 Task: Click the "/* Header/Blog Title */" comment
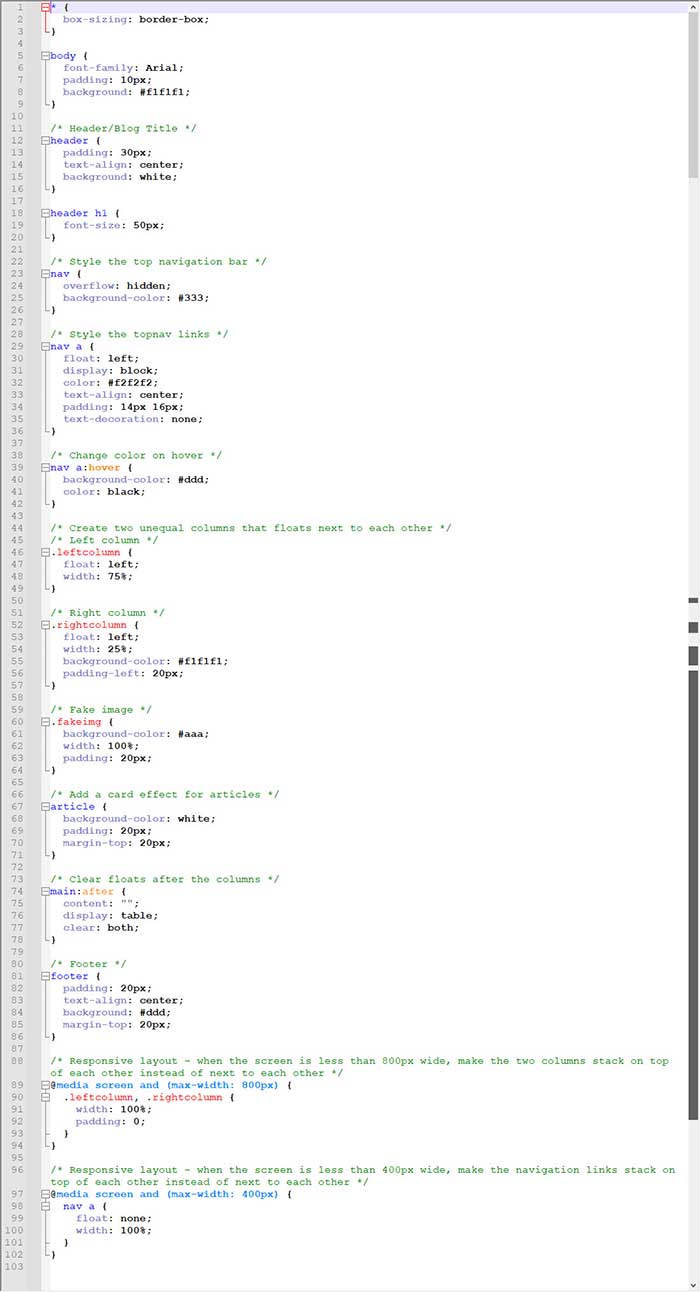[123, 128]
